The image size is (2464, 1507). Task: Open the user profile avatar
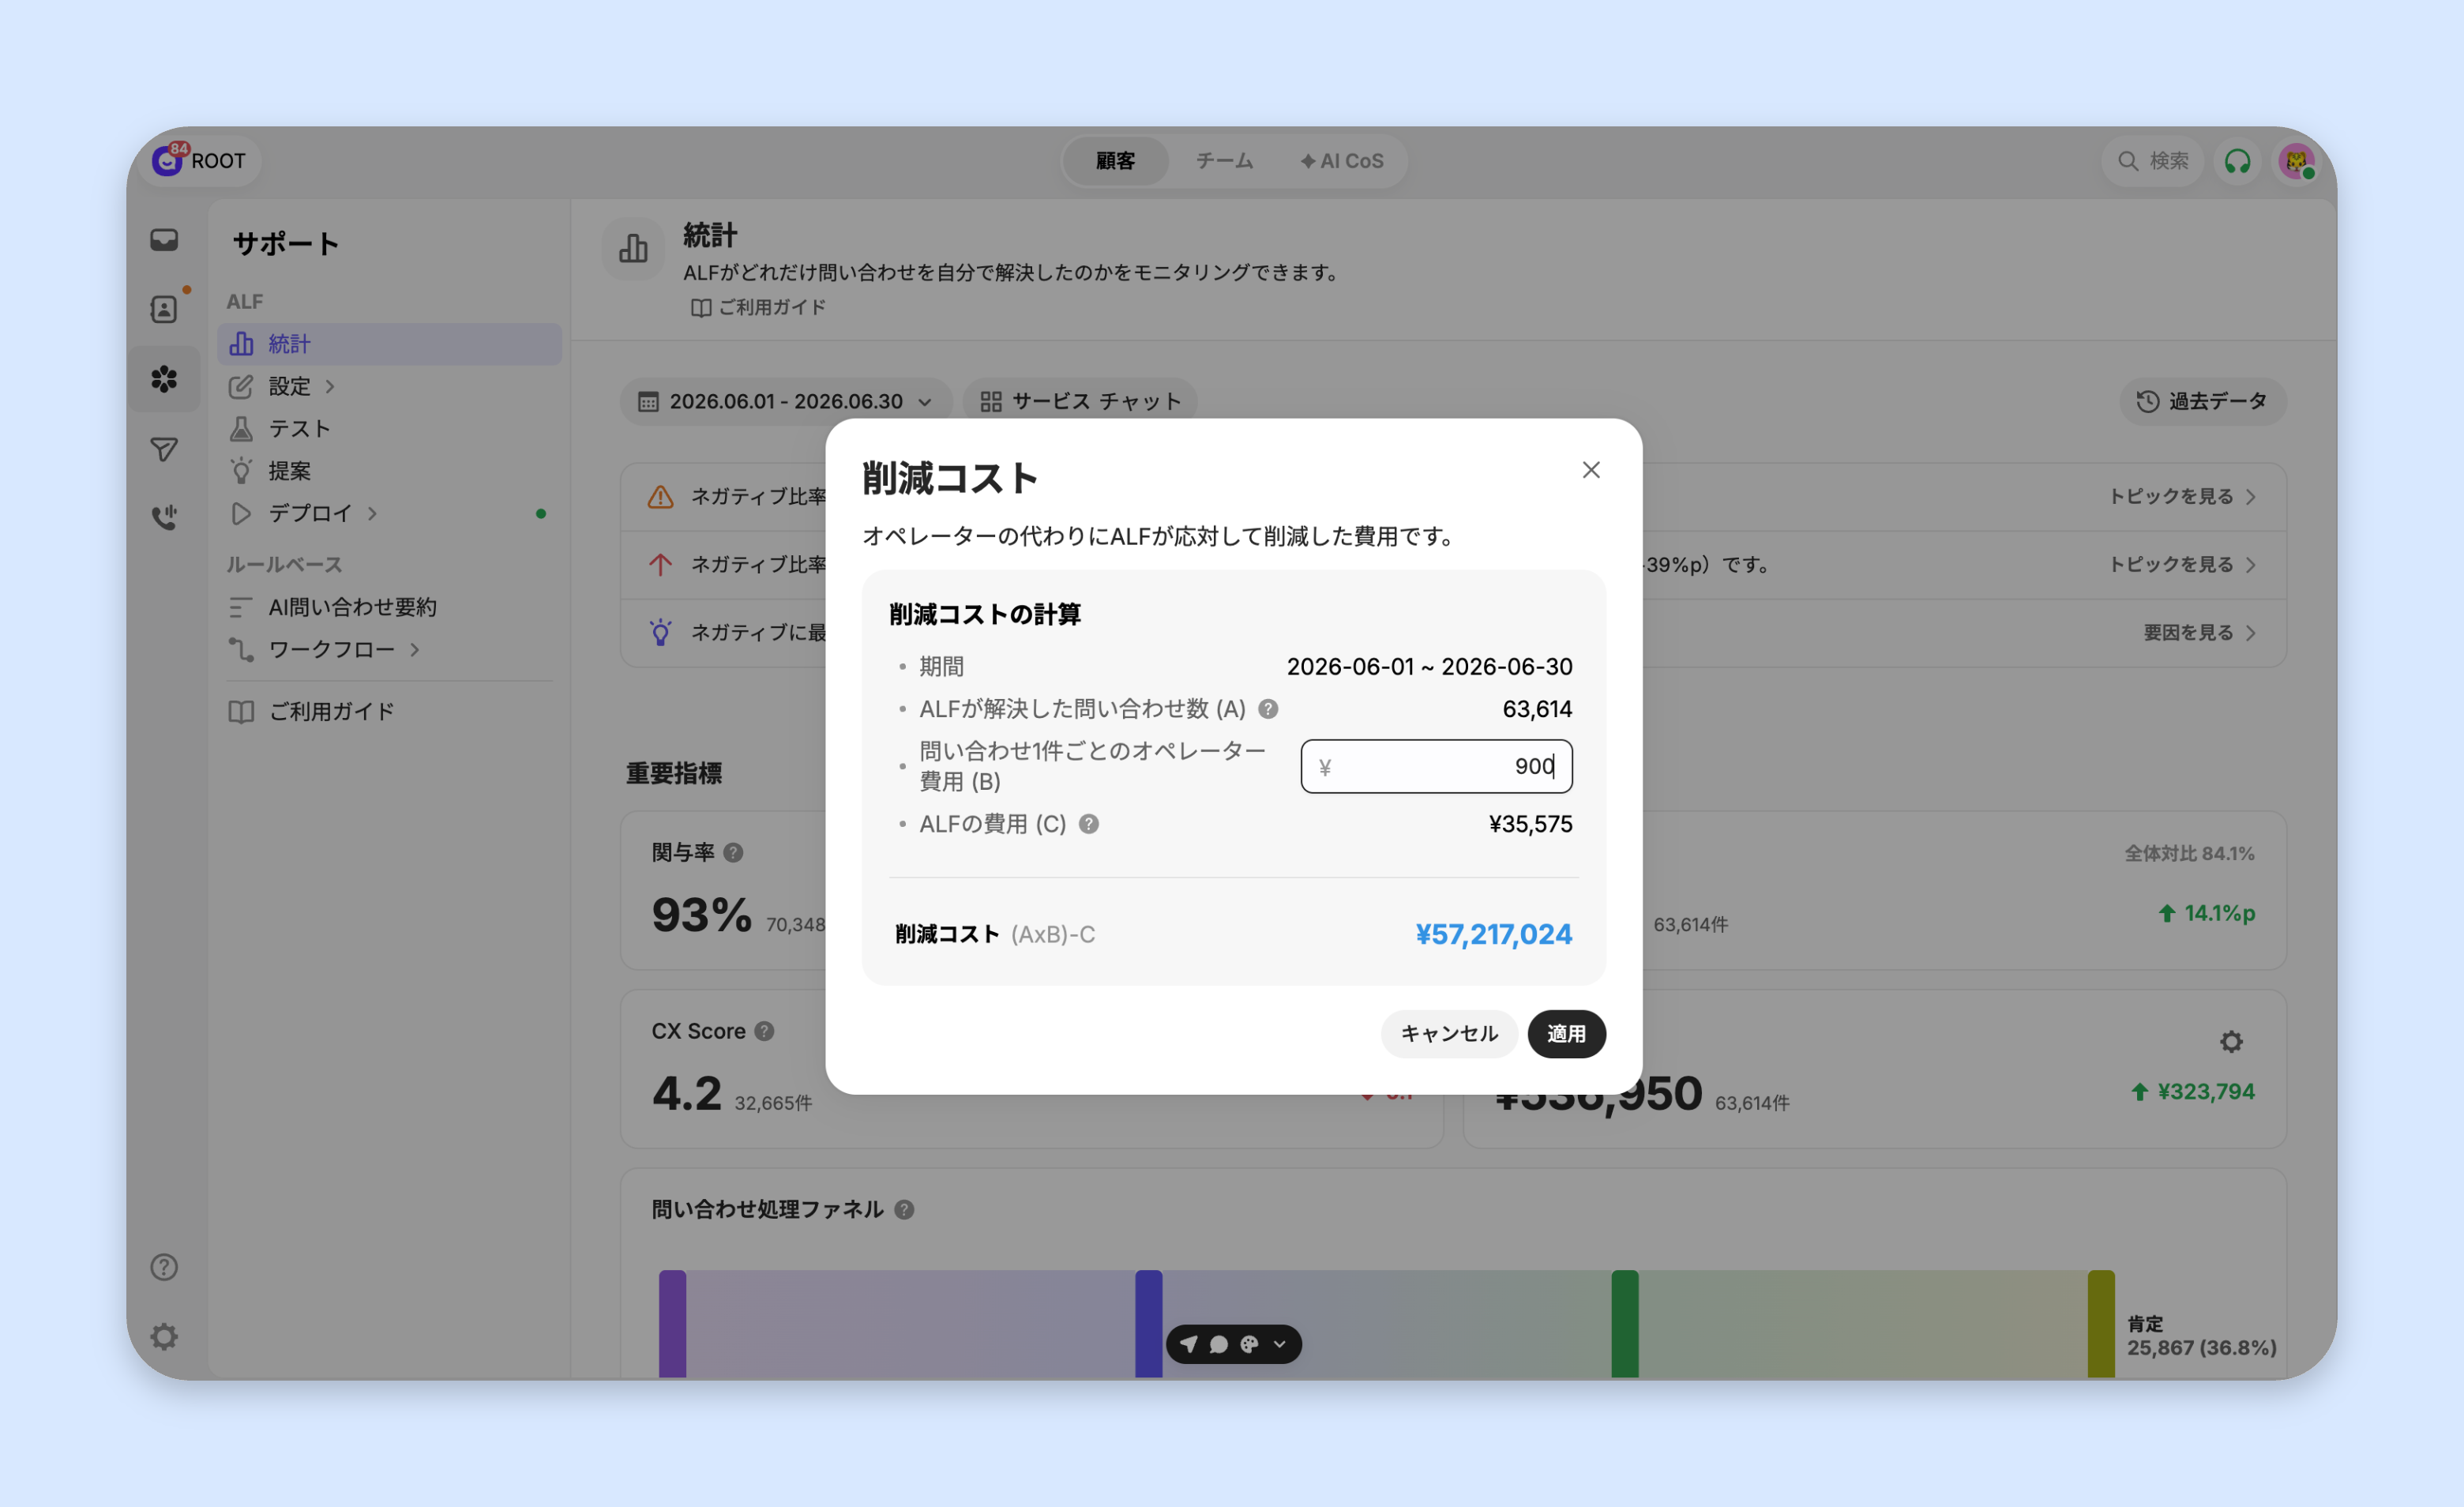pos(2296,161)
